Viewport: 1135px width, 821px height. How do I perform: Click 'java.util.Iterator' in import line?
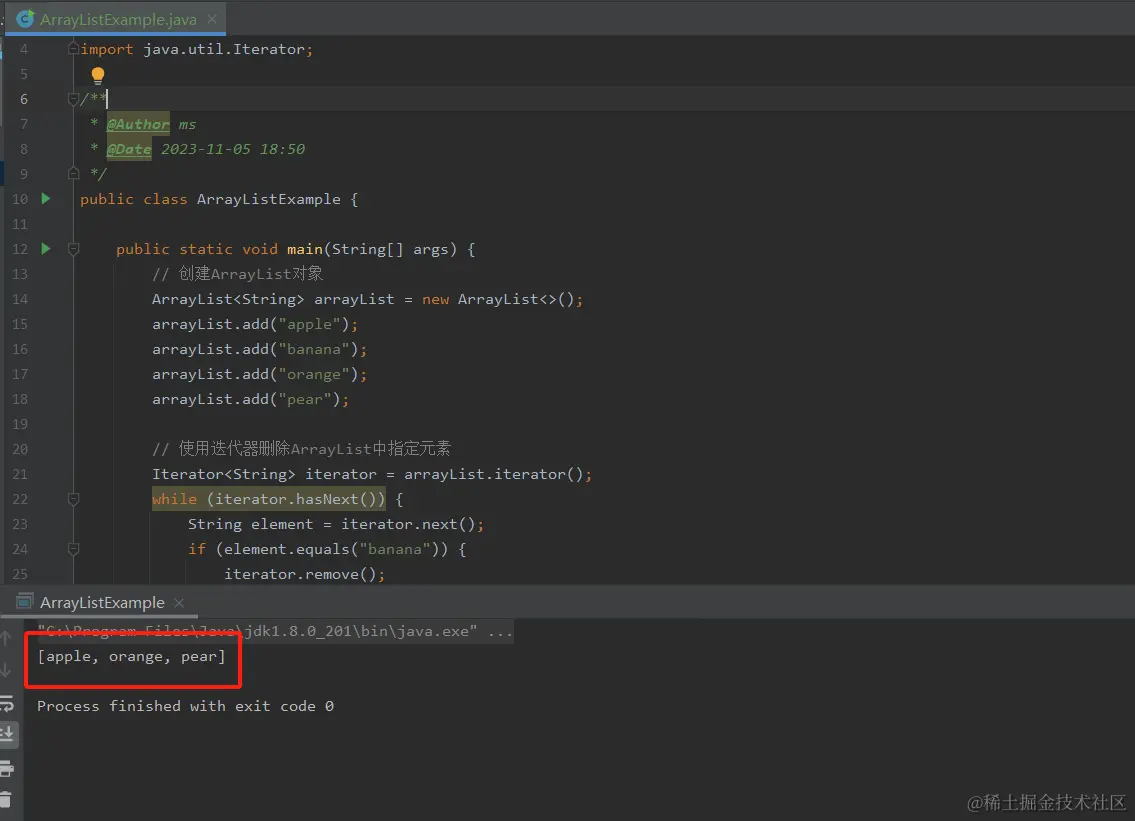coord(224,49)
